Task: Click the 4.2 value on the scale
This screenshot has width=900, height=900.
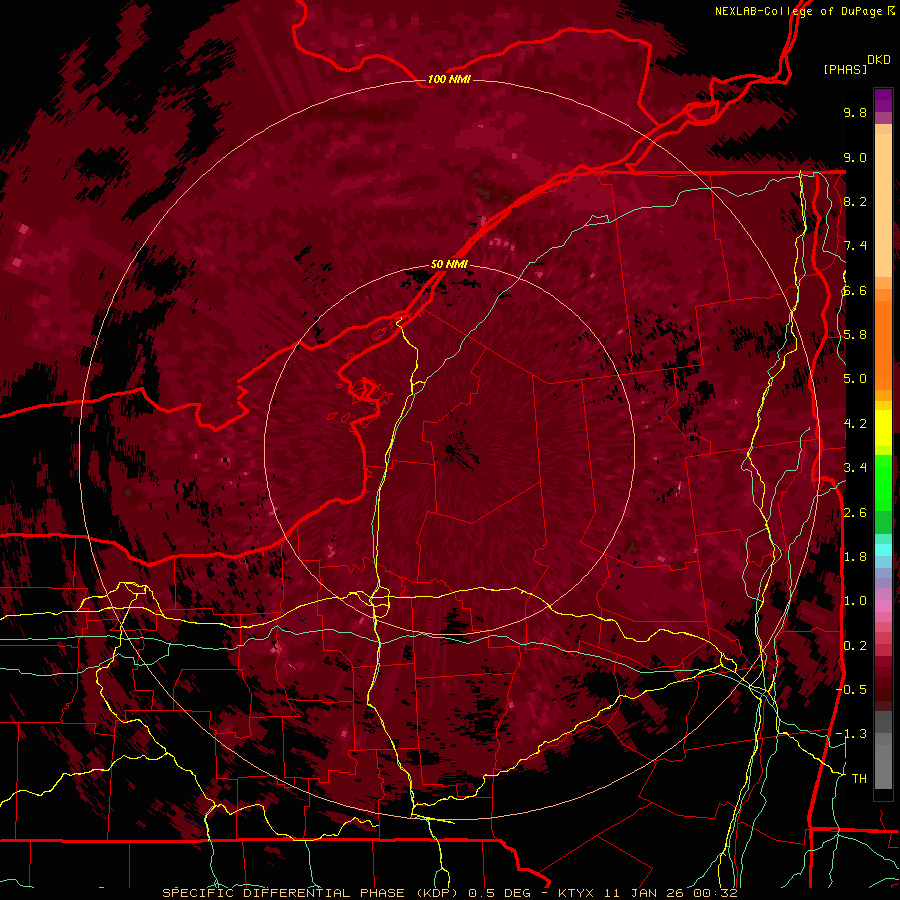Action: click(x=855, y=424)
